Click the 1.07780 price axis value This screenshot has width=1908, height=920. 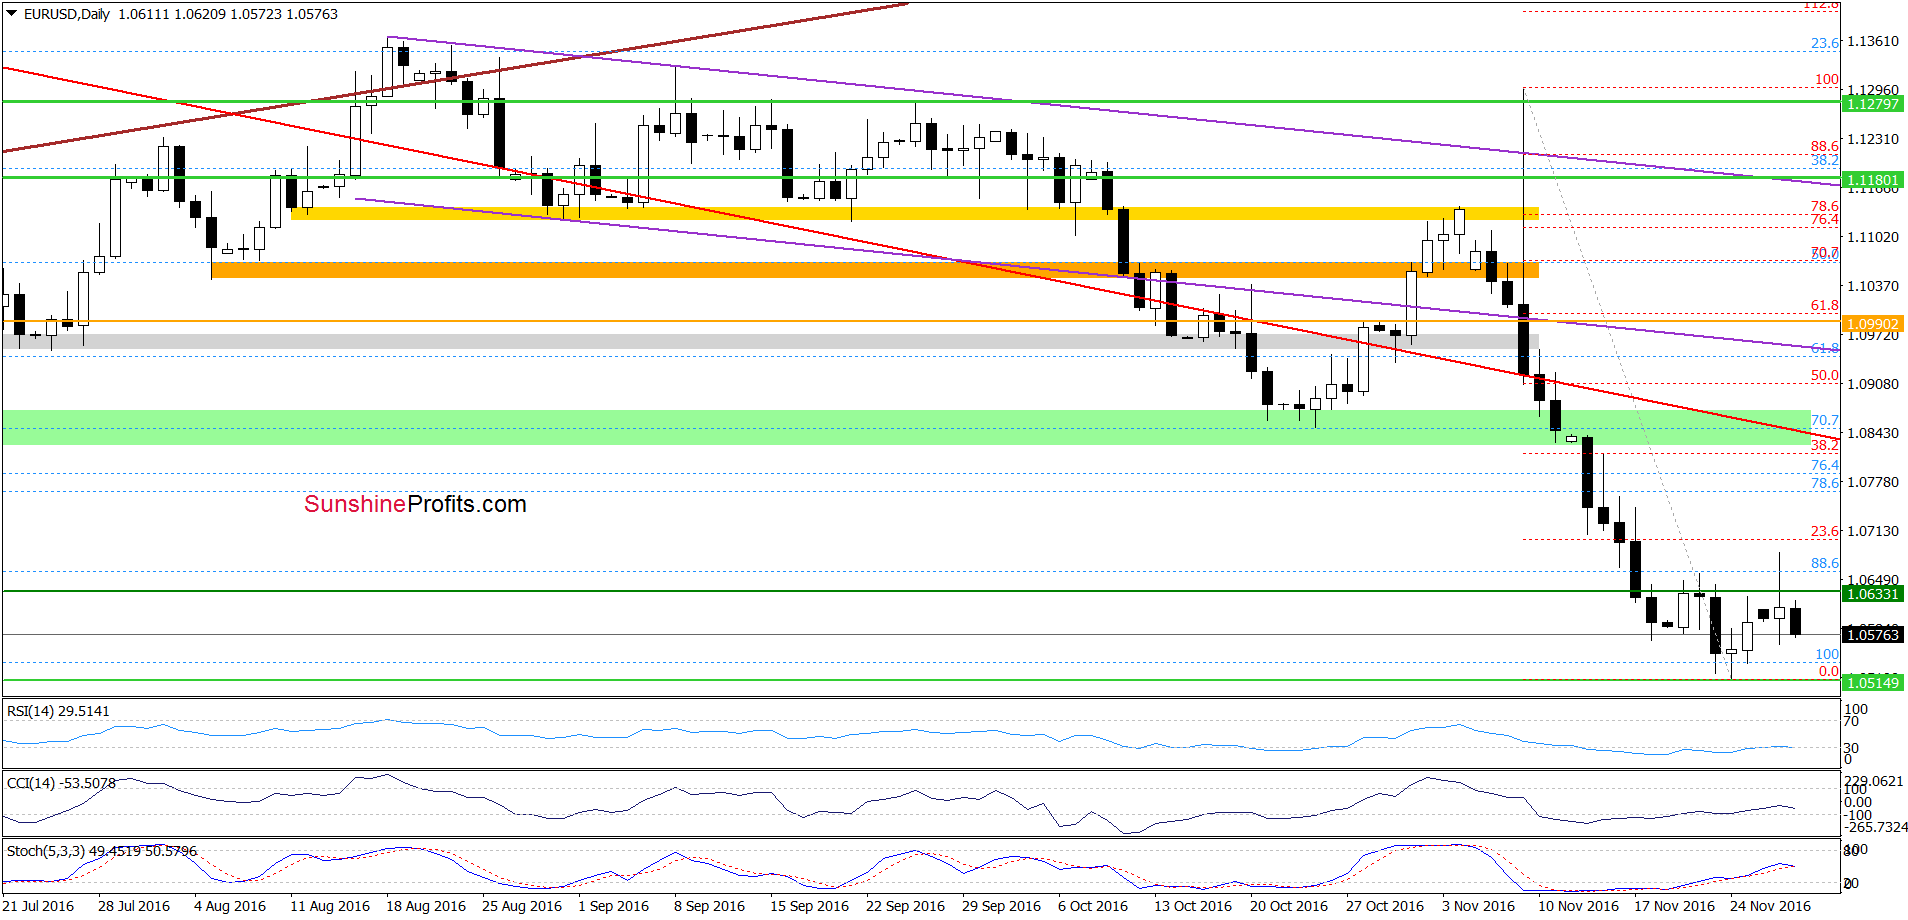tap(1873, 482)
